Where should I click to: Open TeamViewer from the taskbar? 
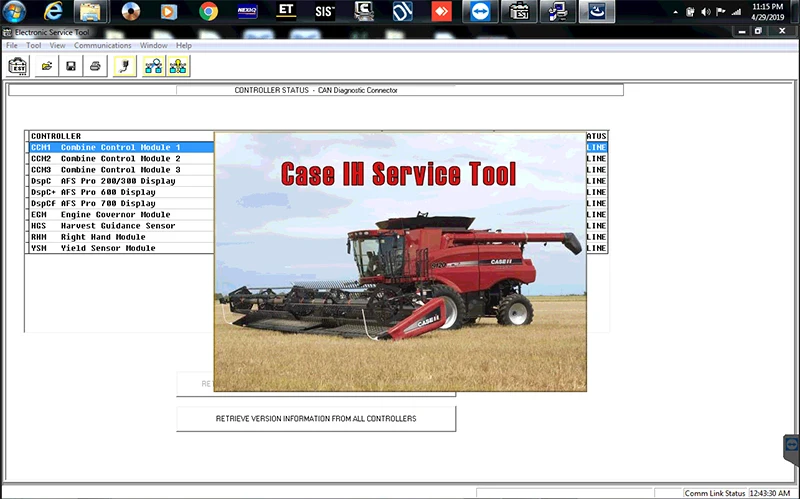pyautogui.click(x=481, y=11)
